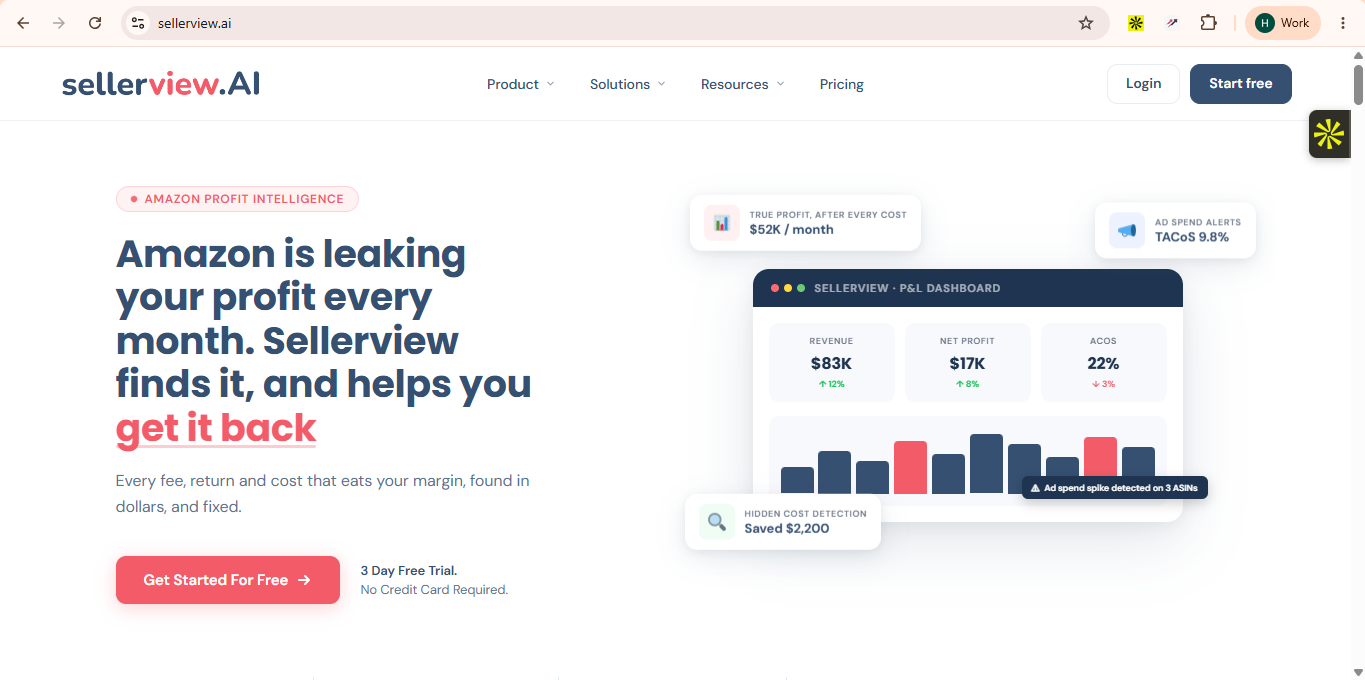Expand the Product menu

520,84
